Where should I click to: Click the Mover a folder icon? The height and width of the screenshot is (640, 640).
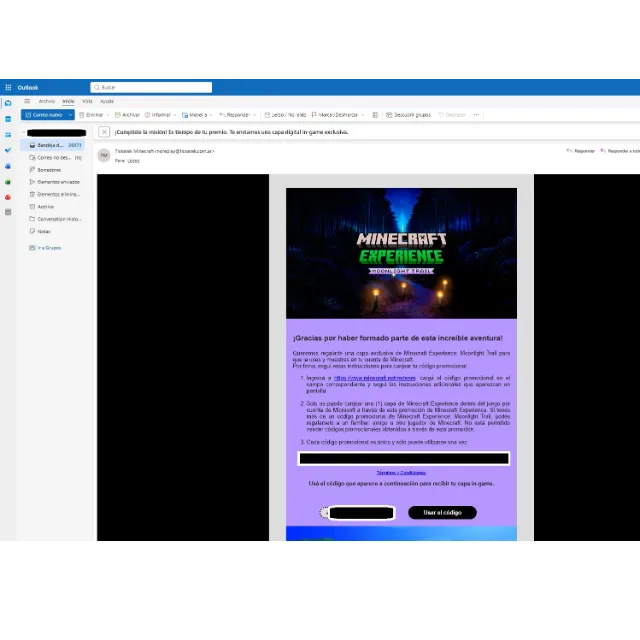(x=185, y=115)
